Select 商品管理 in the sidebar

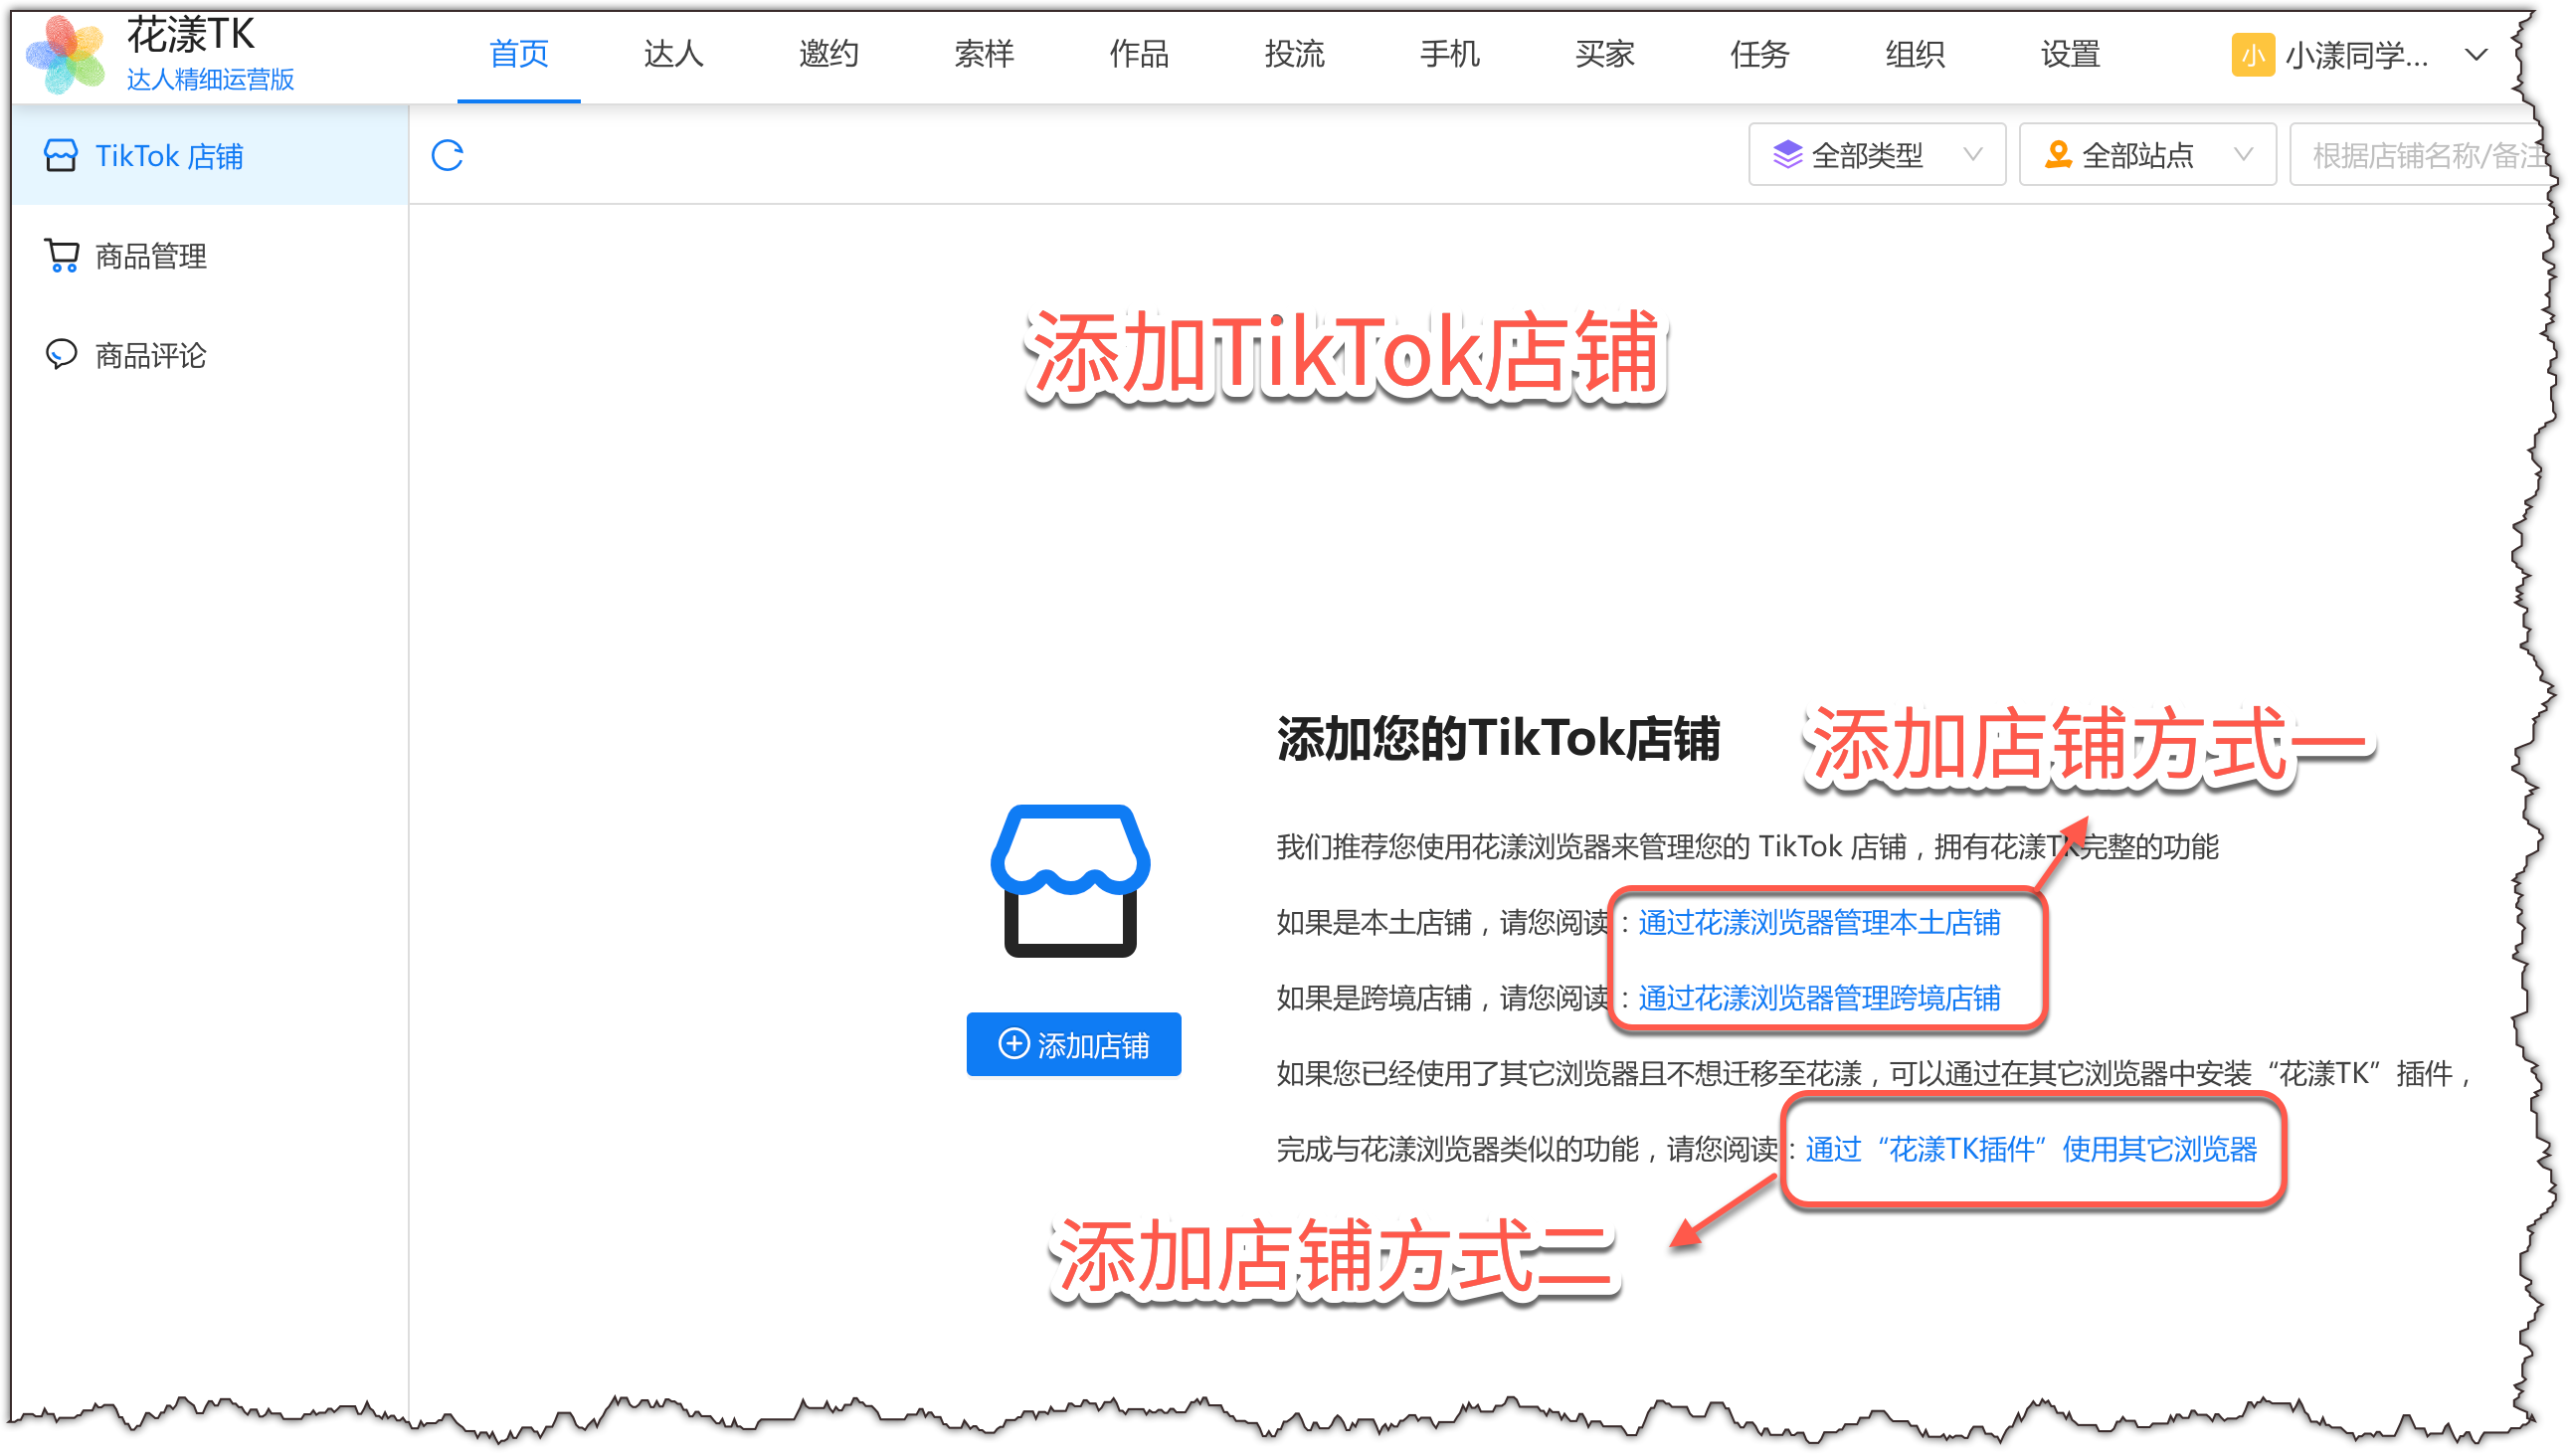tap(210, 256)
